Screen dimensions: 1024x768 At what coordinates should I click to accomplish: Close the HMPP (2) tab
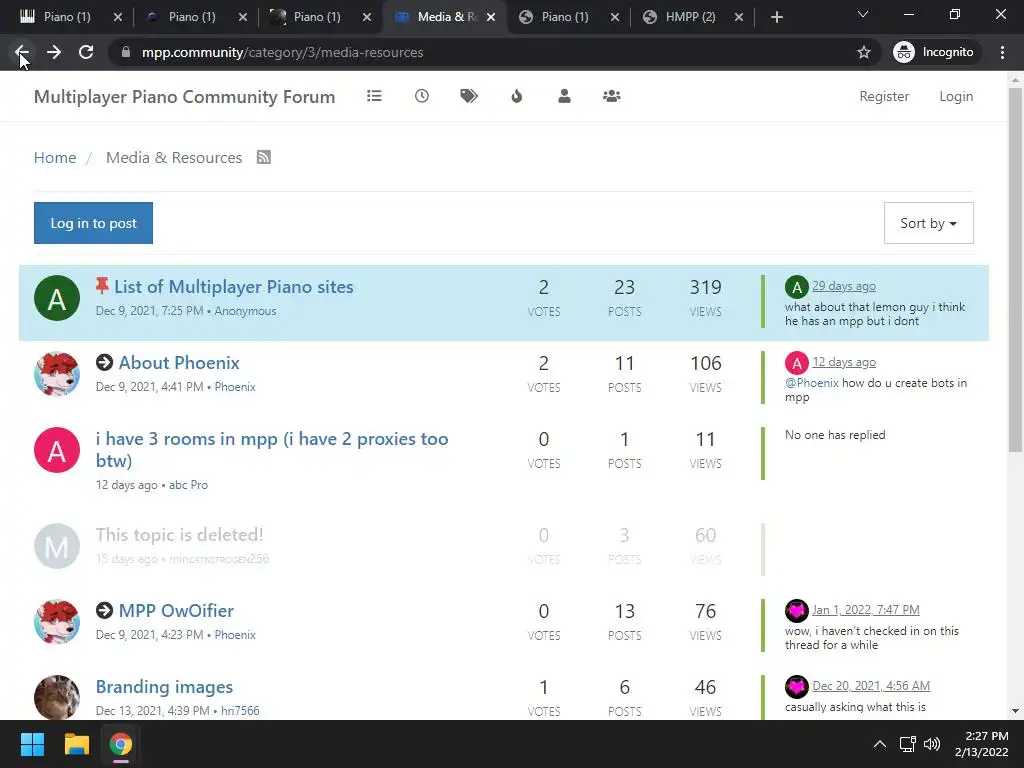739,17
